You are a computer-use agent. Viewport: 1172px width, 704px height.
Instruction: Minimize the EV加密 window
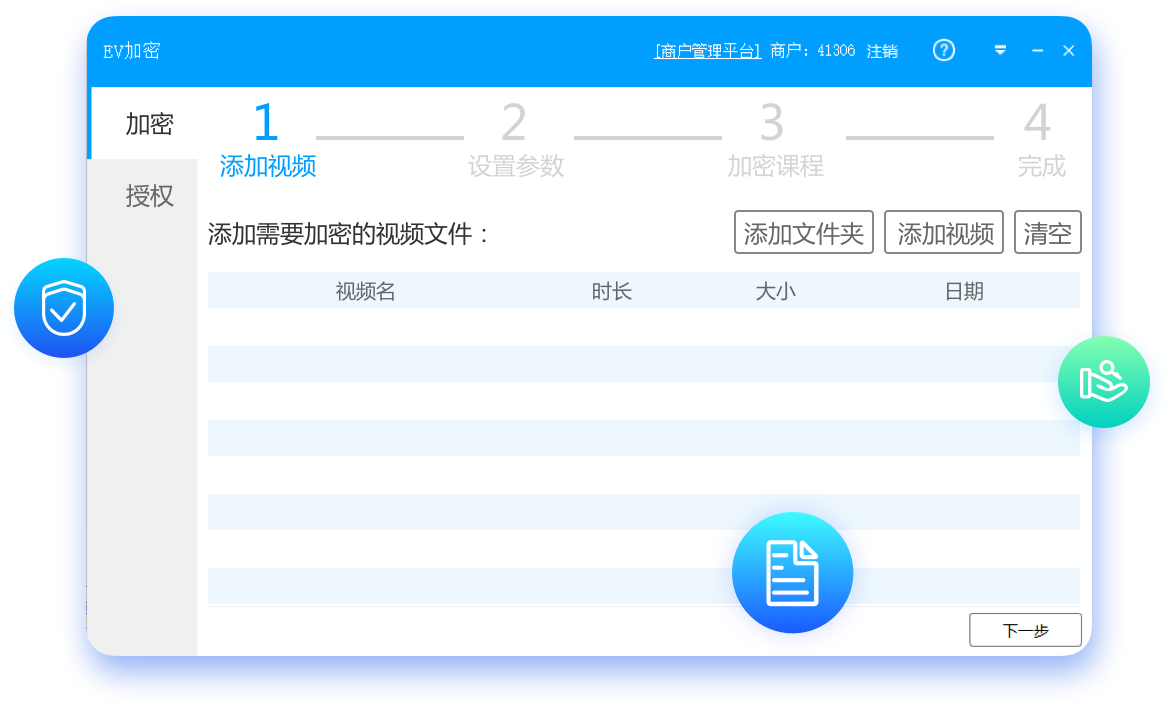[1037, 51]
